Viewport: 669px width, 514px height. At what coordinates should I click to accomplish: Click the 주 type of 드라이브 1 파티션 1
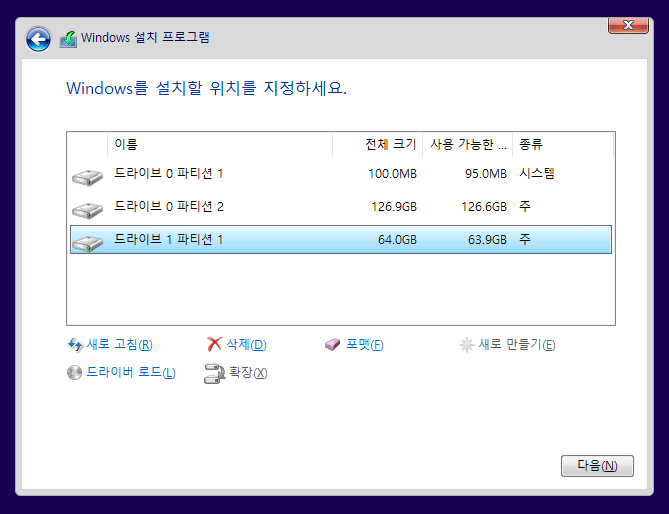click(525, 239)
